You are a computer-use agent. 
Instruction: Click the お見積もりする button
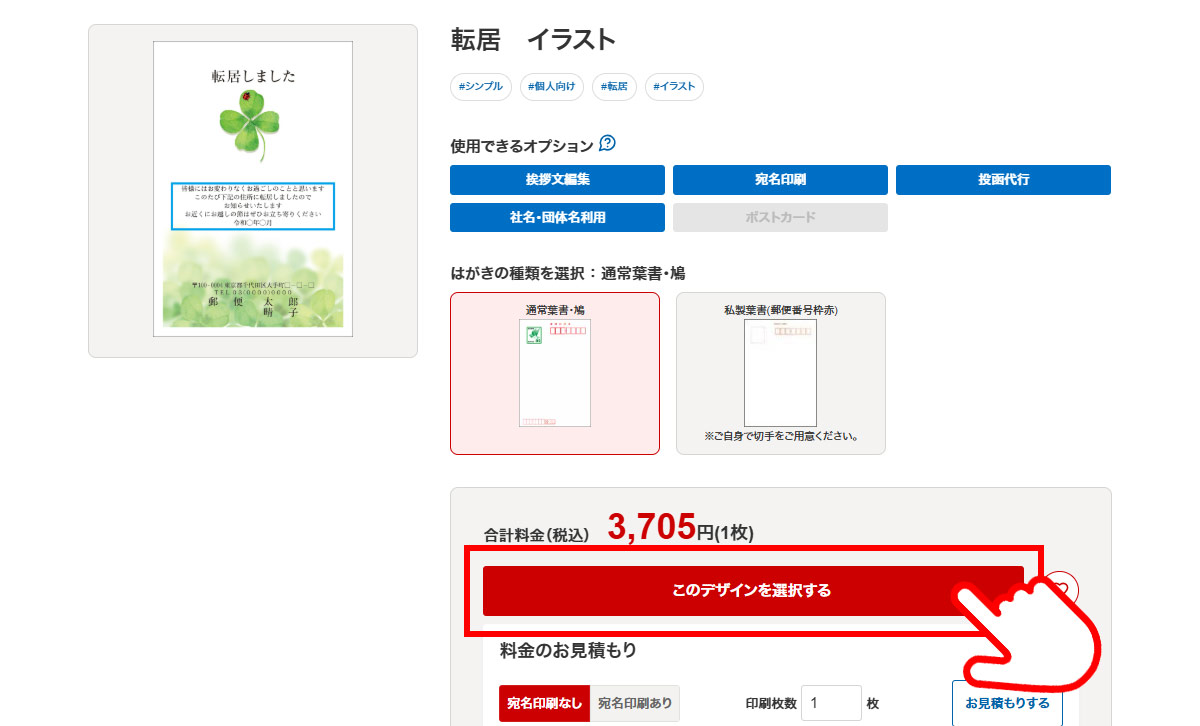click(x=1007, y=703)
